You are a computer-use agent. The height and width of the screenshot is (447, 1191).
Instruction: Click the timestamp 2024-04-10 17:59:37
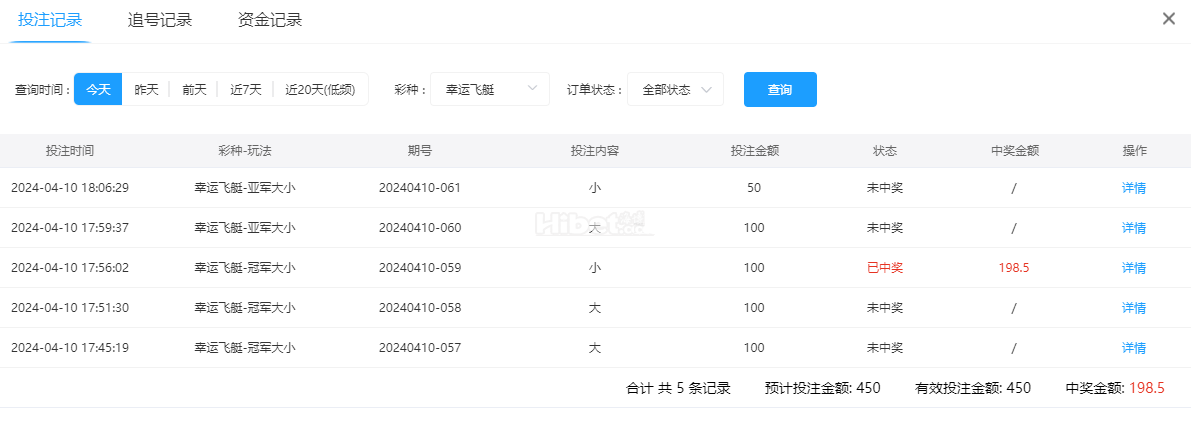[70, 228]
